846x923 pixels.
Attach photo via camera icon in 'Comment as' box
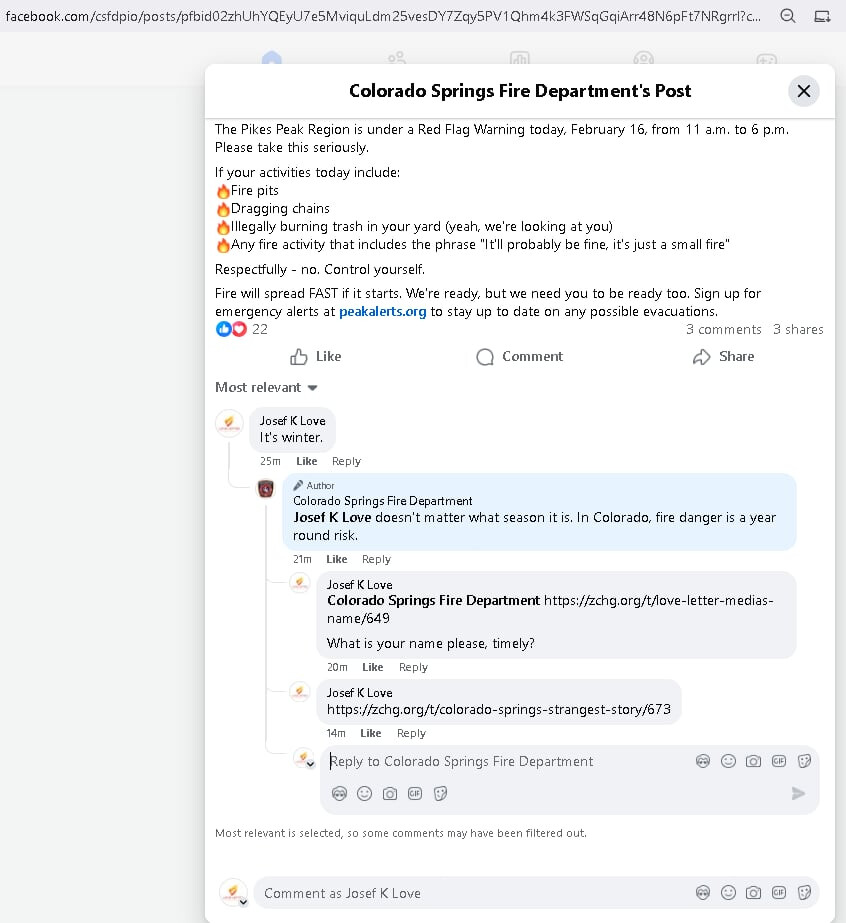point(754,893)
